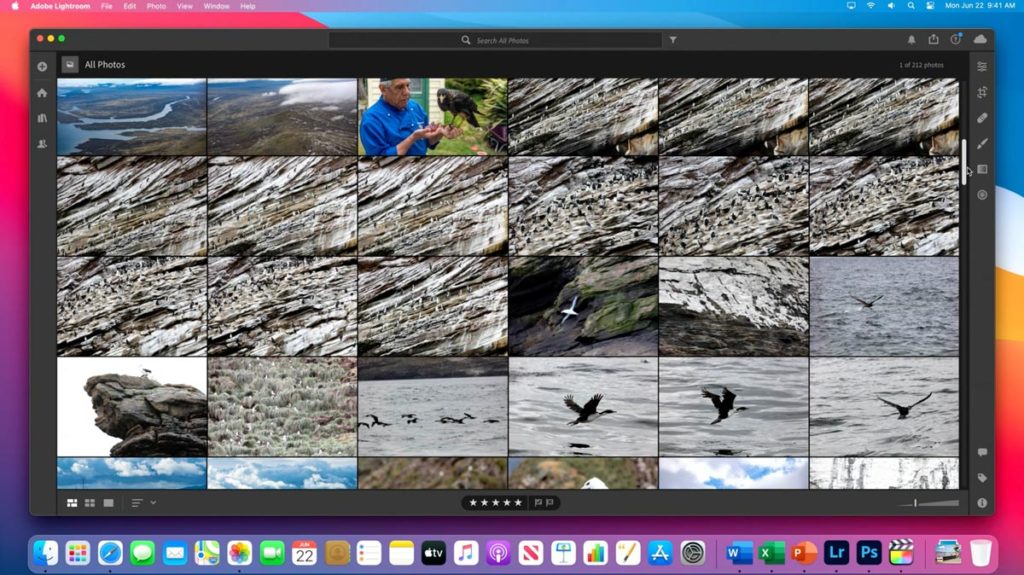
Task: Click the Share export icon
Action: tap(933, 39)
